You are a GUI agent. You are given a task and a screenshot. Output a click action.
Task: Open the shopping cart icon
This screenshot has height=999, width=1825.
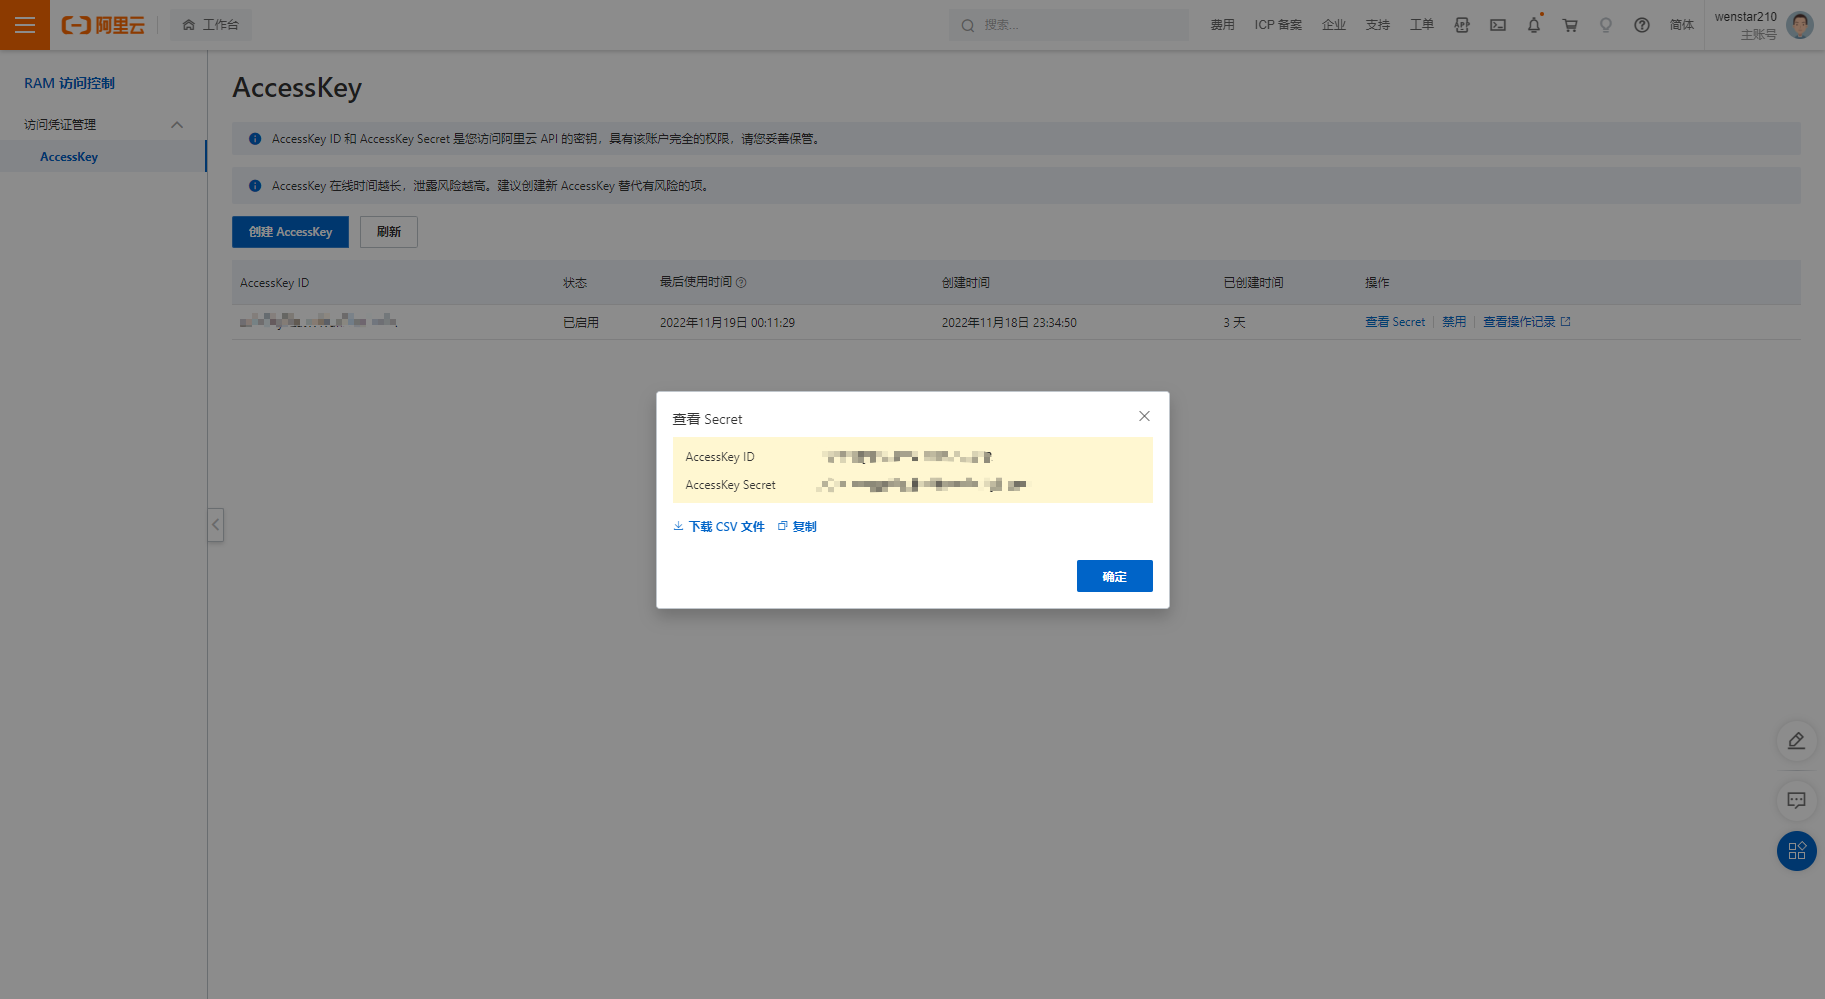[1570, 25]
